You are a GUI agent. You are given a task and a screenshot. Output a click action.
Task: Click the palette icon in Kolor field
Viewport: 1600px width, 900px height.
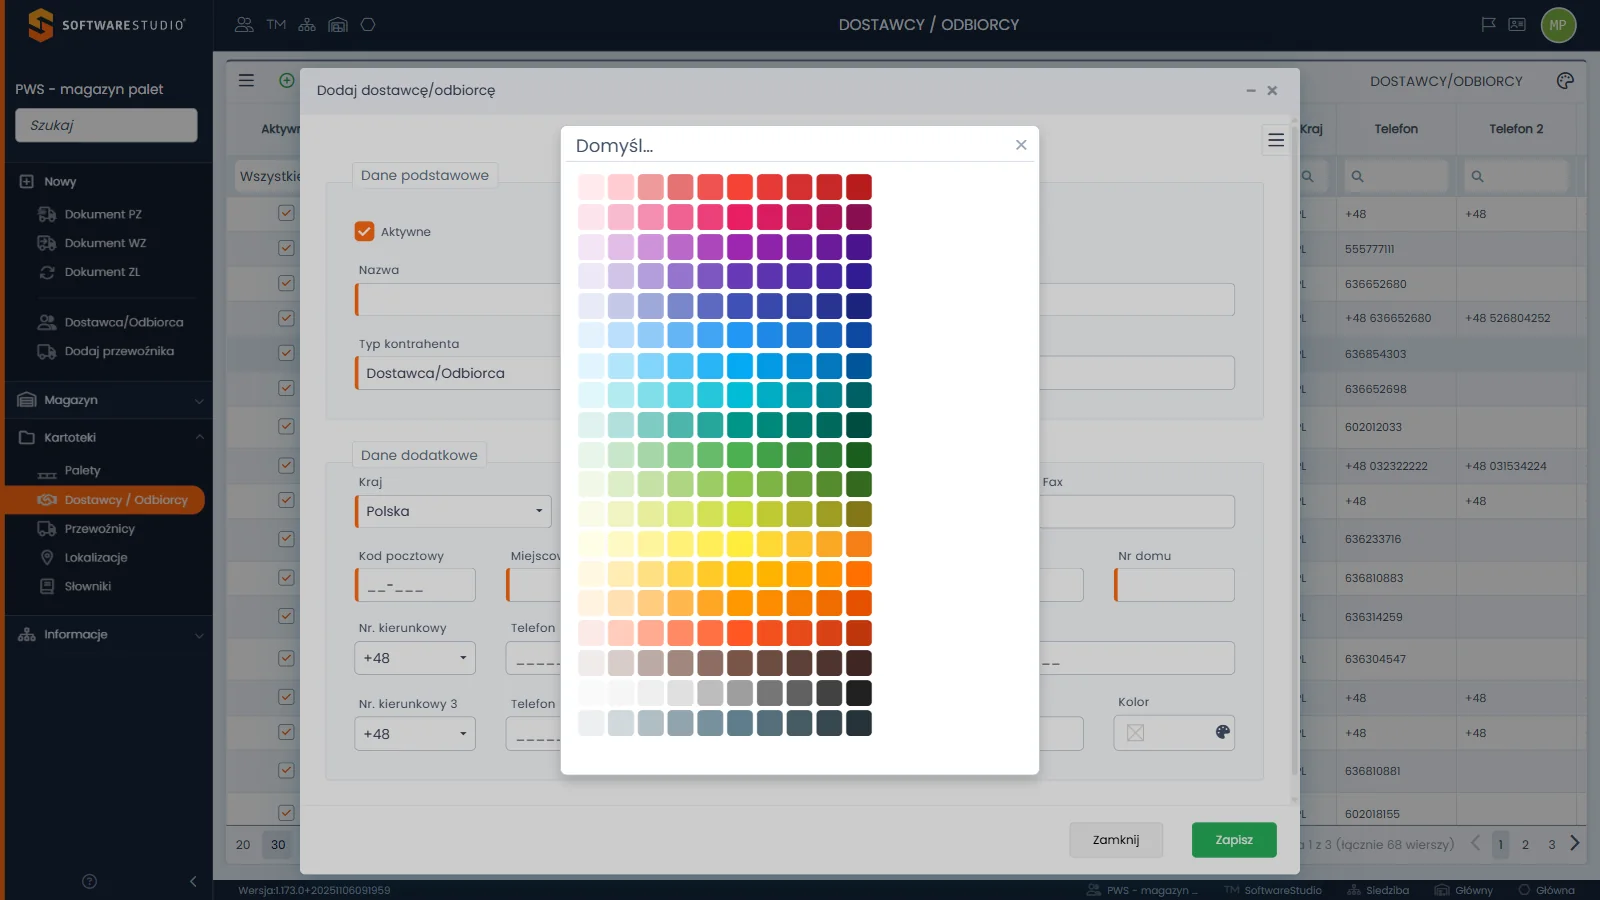1222,732
